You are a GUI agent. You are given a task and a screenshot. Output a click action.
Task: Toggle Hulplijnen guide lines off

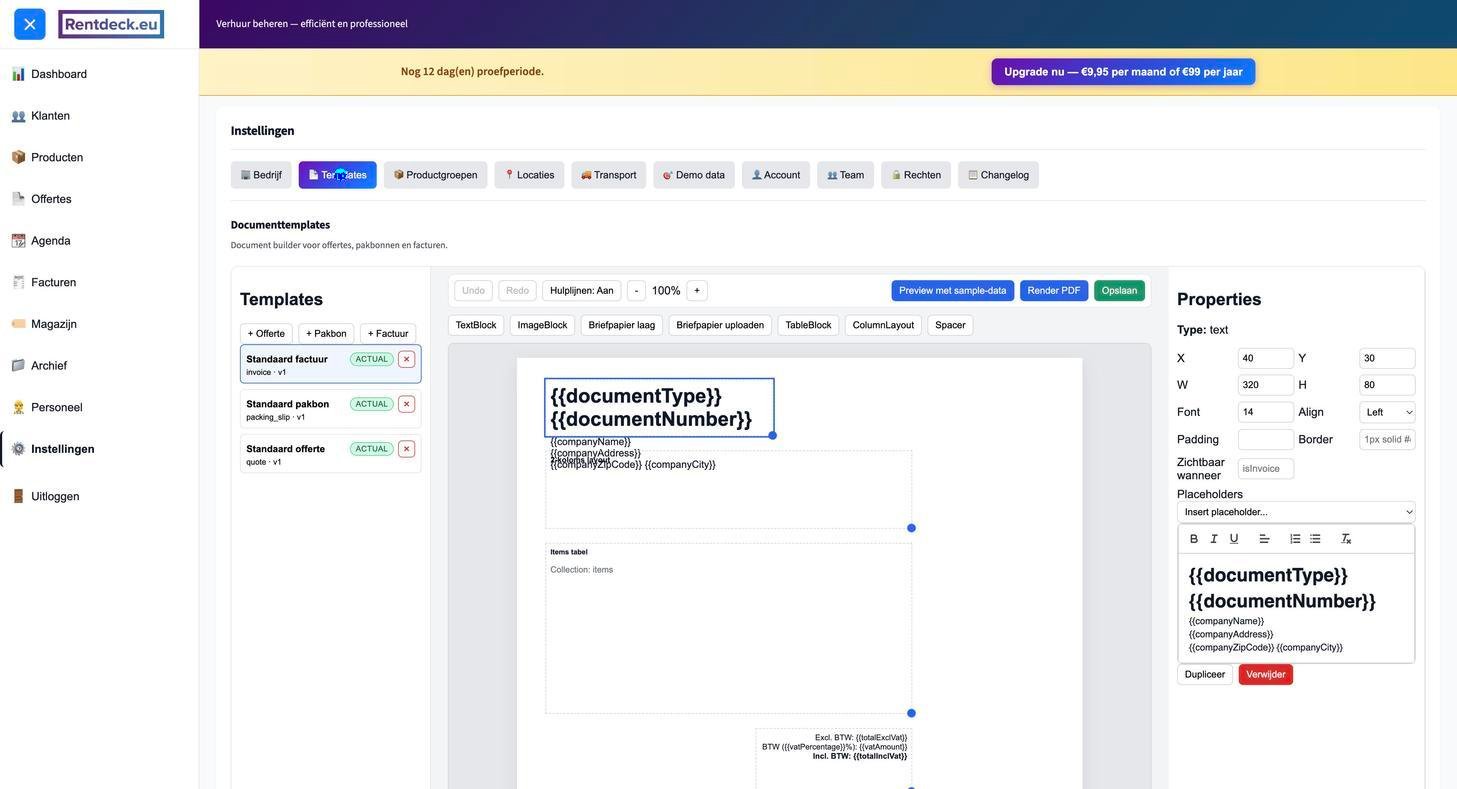coord(581,291)
